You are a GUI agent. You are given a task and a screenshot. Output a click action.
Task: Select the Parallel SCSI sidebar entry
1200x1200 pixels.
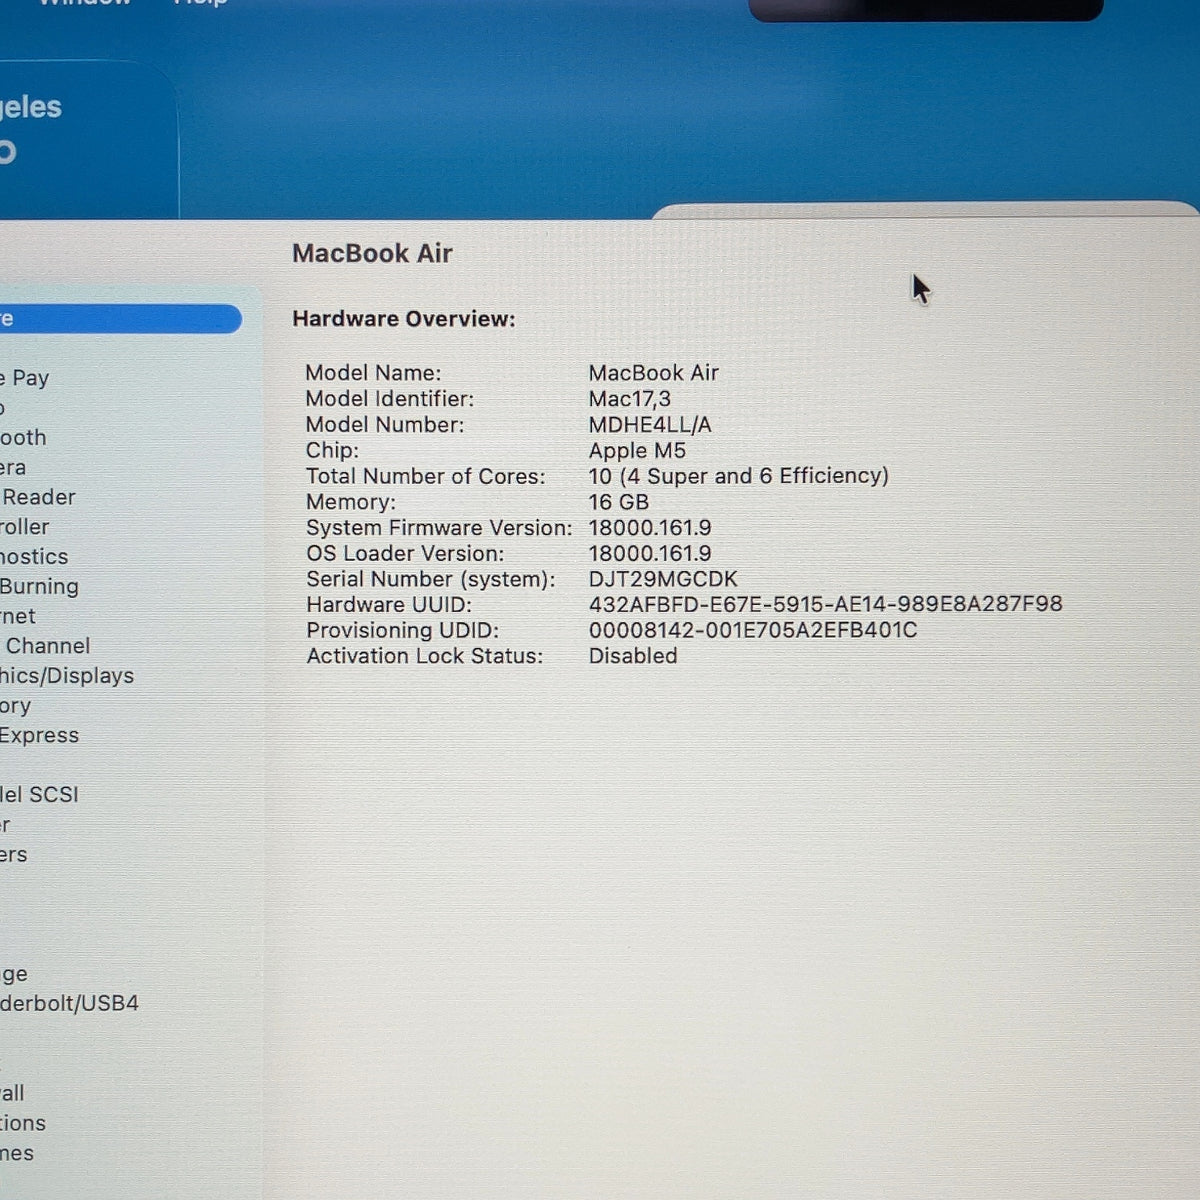pyautogui.click(x=39, y=795)
